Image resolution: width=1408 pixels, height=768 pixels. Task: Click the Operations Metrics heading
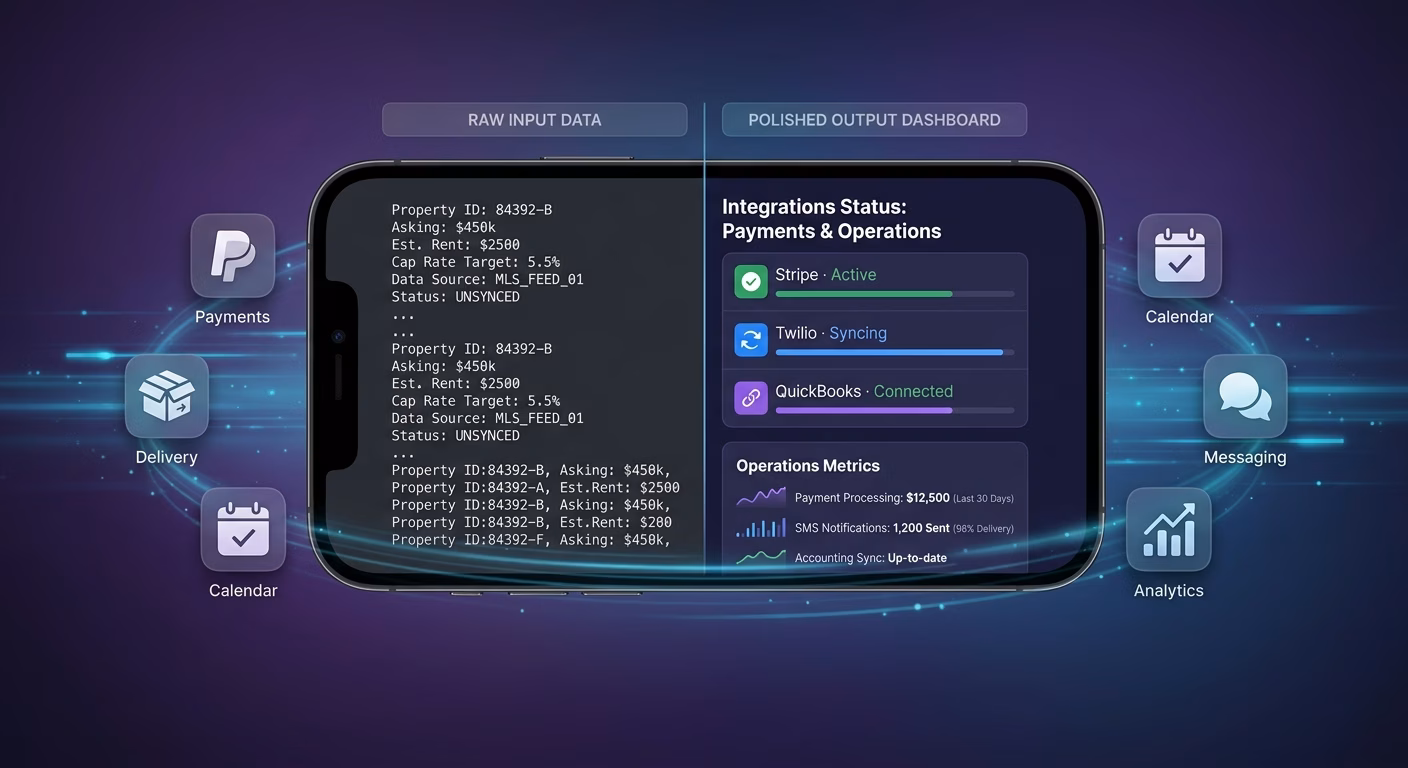click(x=808, y=466)
